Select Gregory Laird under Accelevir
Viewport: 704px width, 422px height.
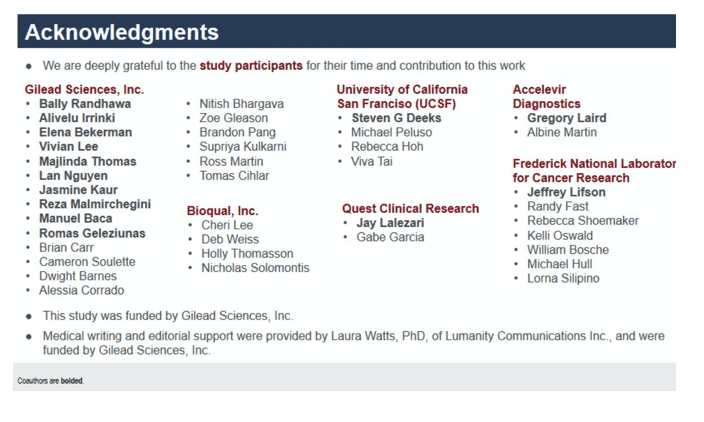(x=567, y=118)
